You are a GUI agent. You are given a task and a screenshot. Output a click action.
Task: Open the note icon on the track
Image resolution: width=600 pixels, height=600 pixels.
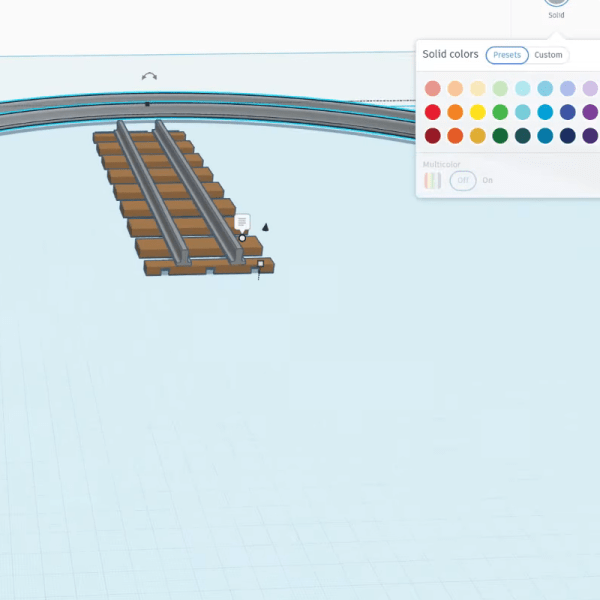click(242, 221)
